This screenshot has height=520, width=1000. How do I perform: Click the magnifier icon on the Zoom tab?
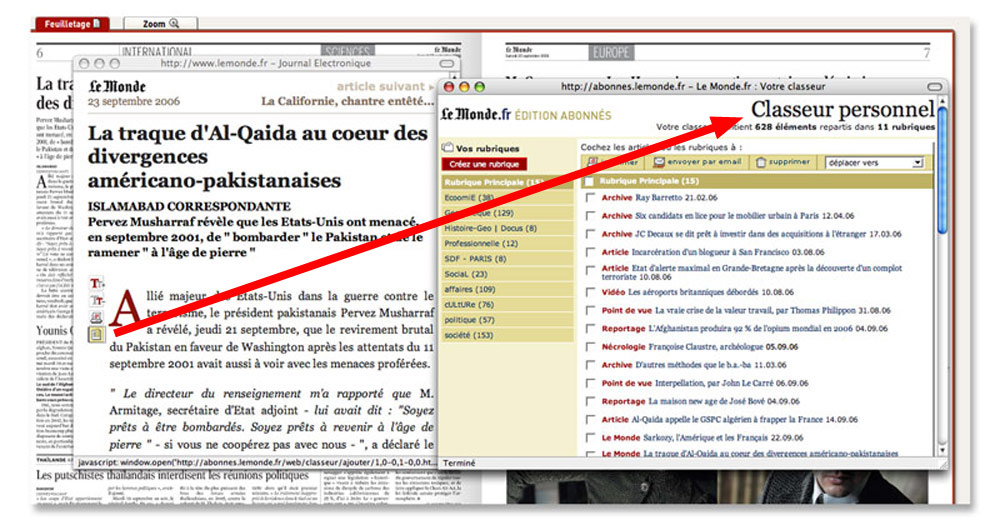173,24
